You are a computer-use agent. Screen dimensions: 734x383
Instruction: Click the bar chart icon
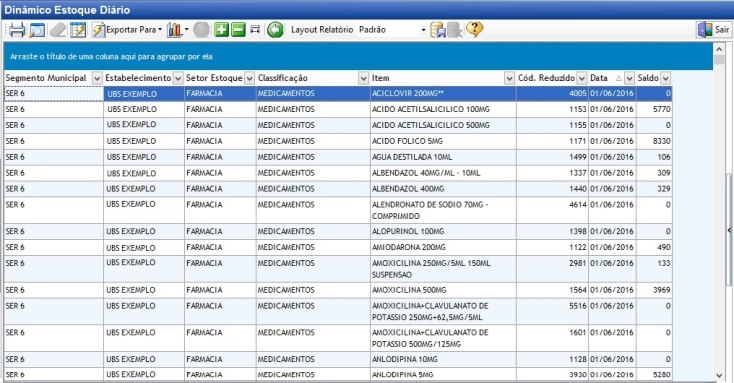click(x=174, y=30)
